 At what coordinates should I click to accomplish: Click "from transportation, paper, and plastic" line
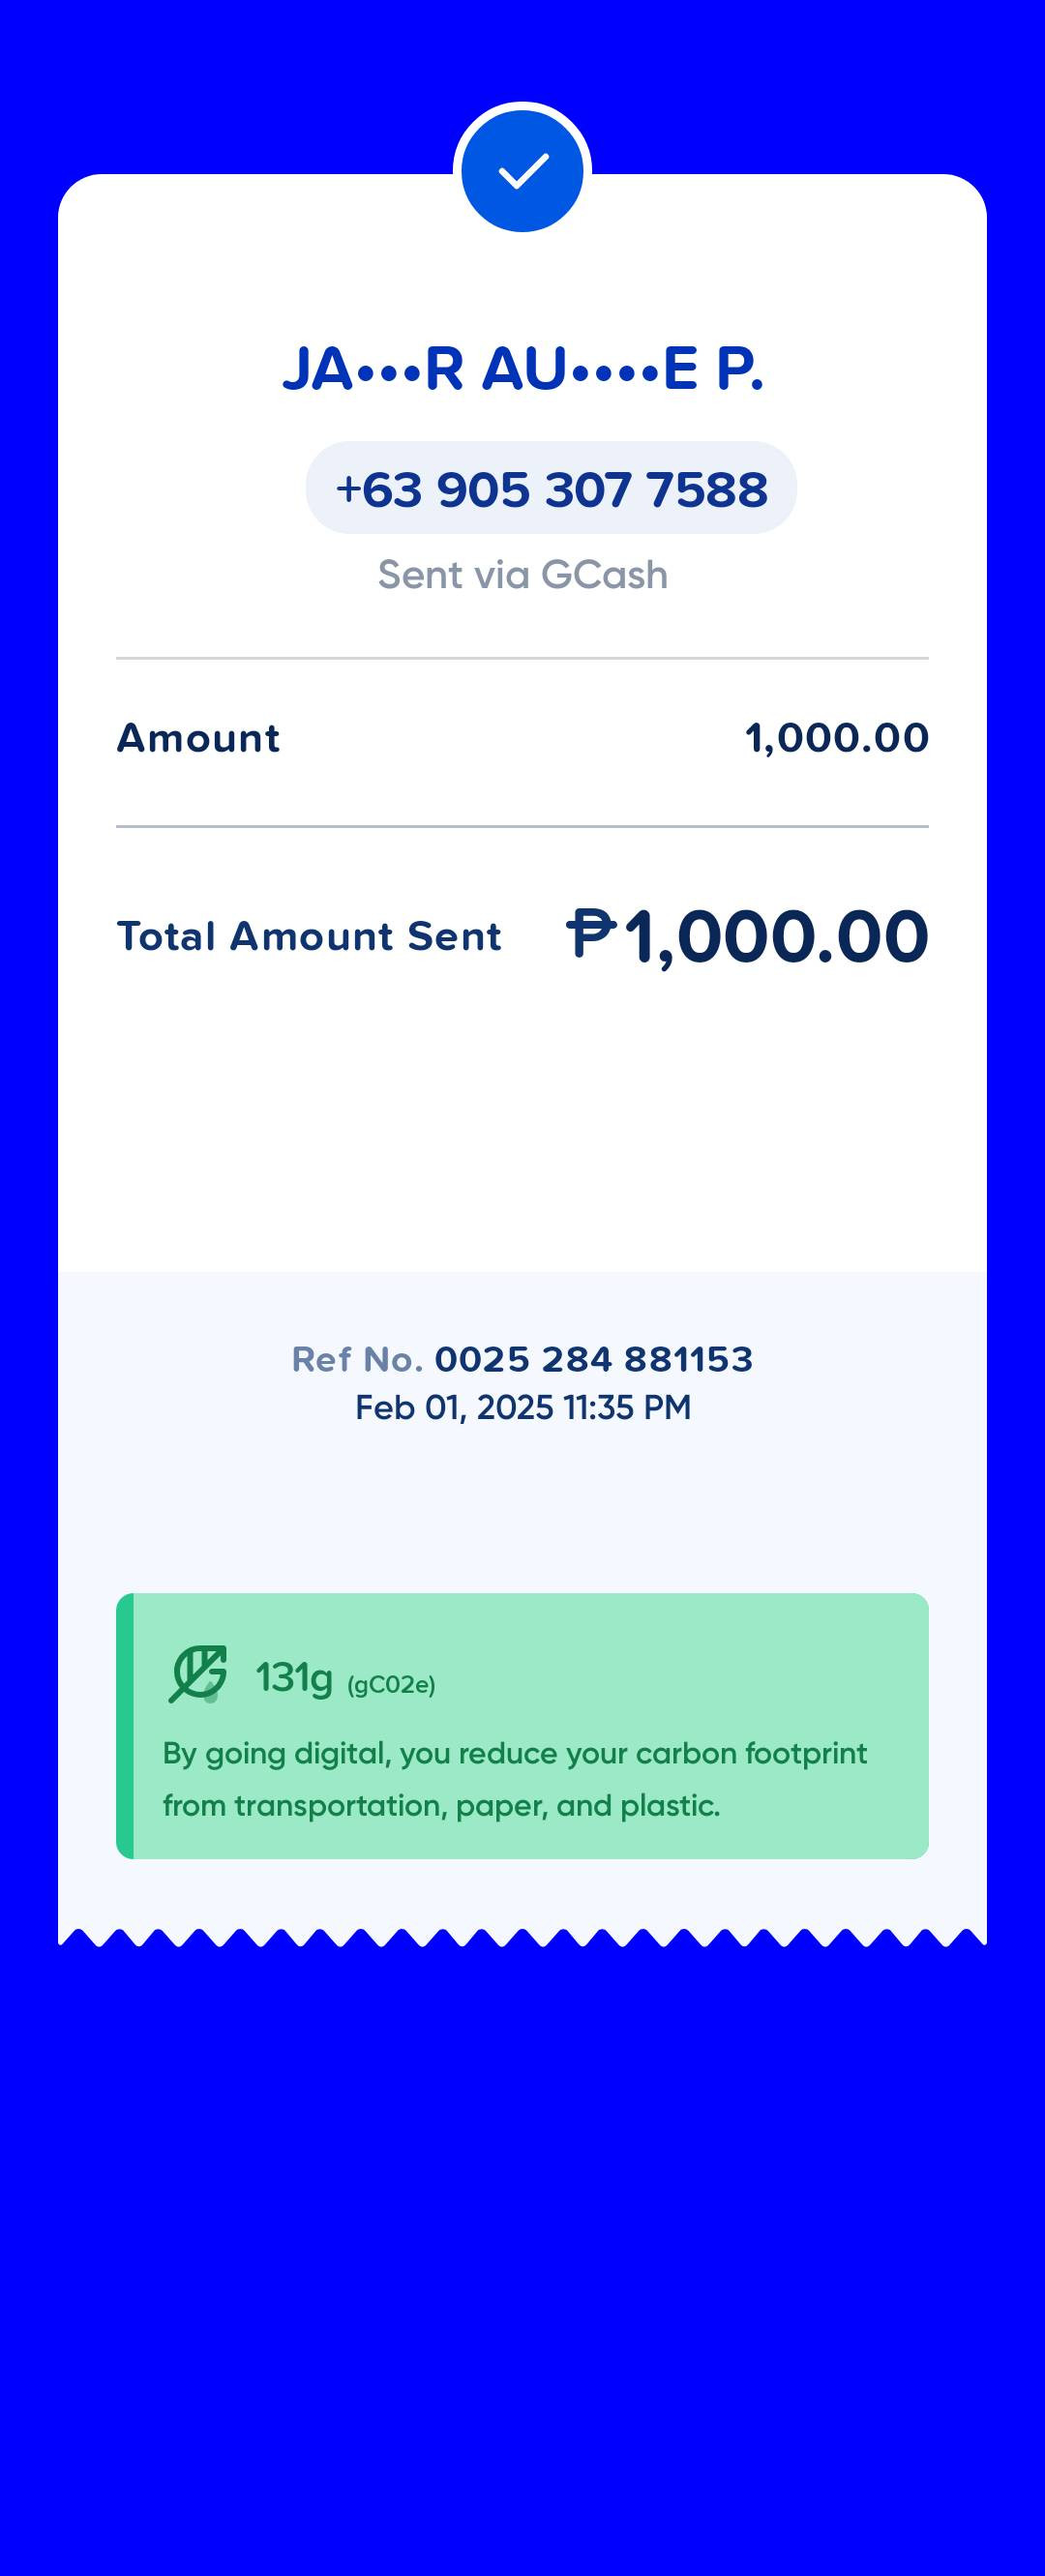point(441,1805)
